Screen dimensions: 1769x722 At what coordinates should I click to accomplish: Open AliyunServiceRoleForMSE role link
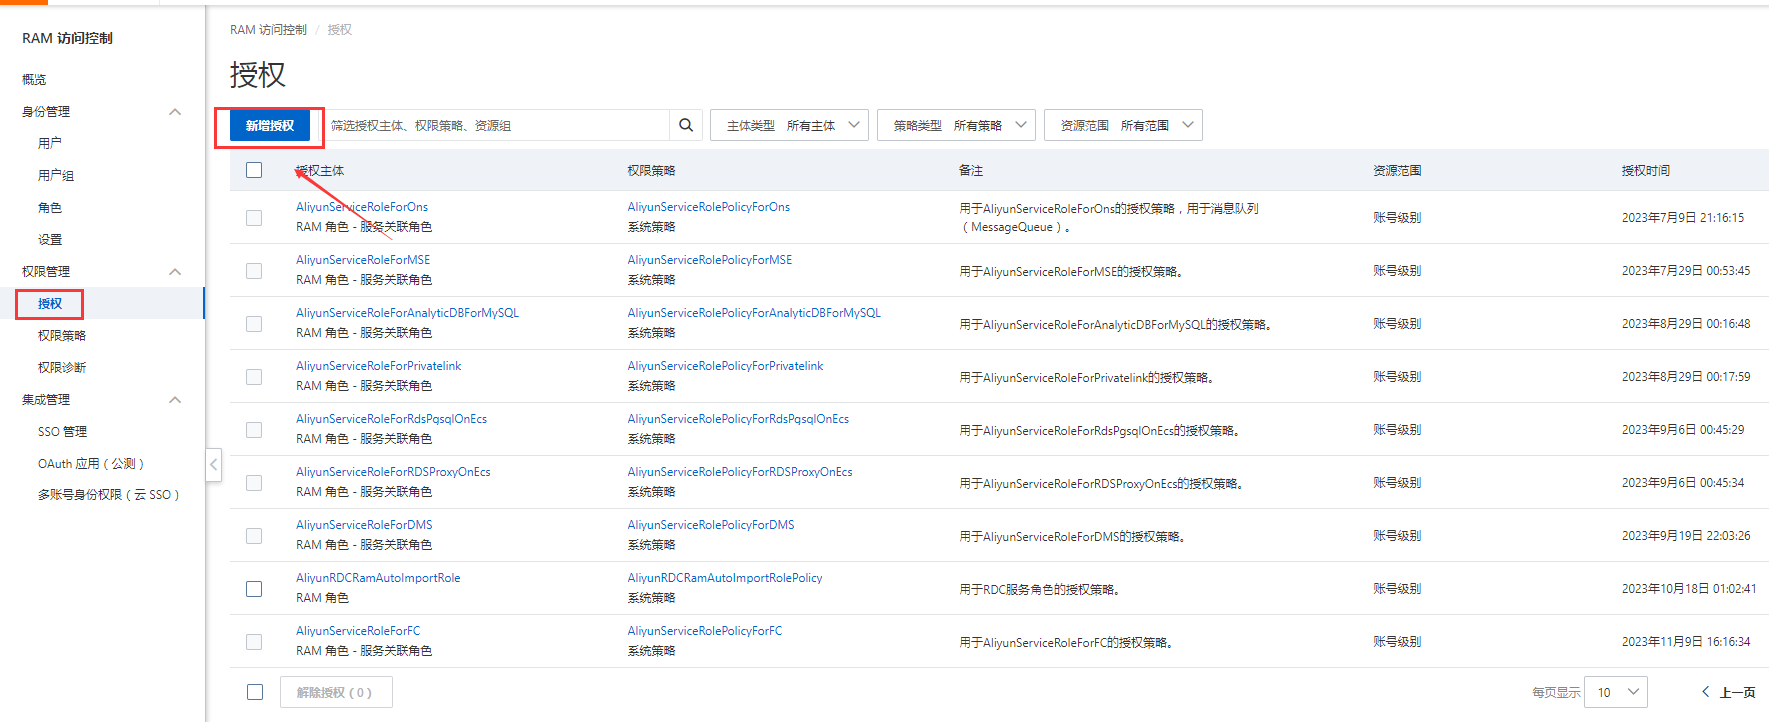pyautogui.click(x=363, y=260)
